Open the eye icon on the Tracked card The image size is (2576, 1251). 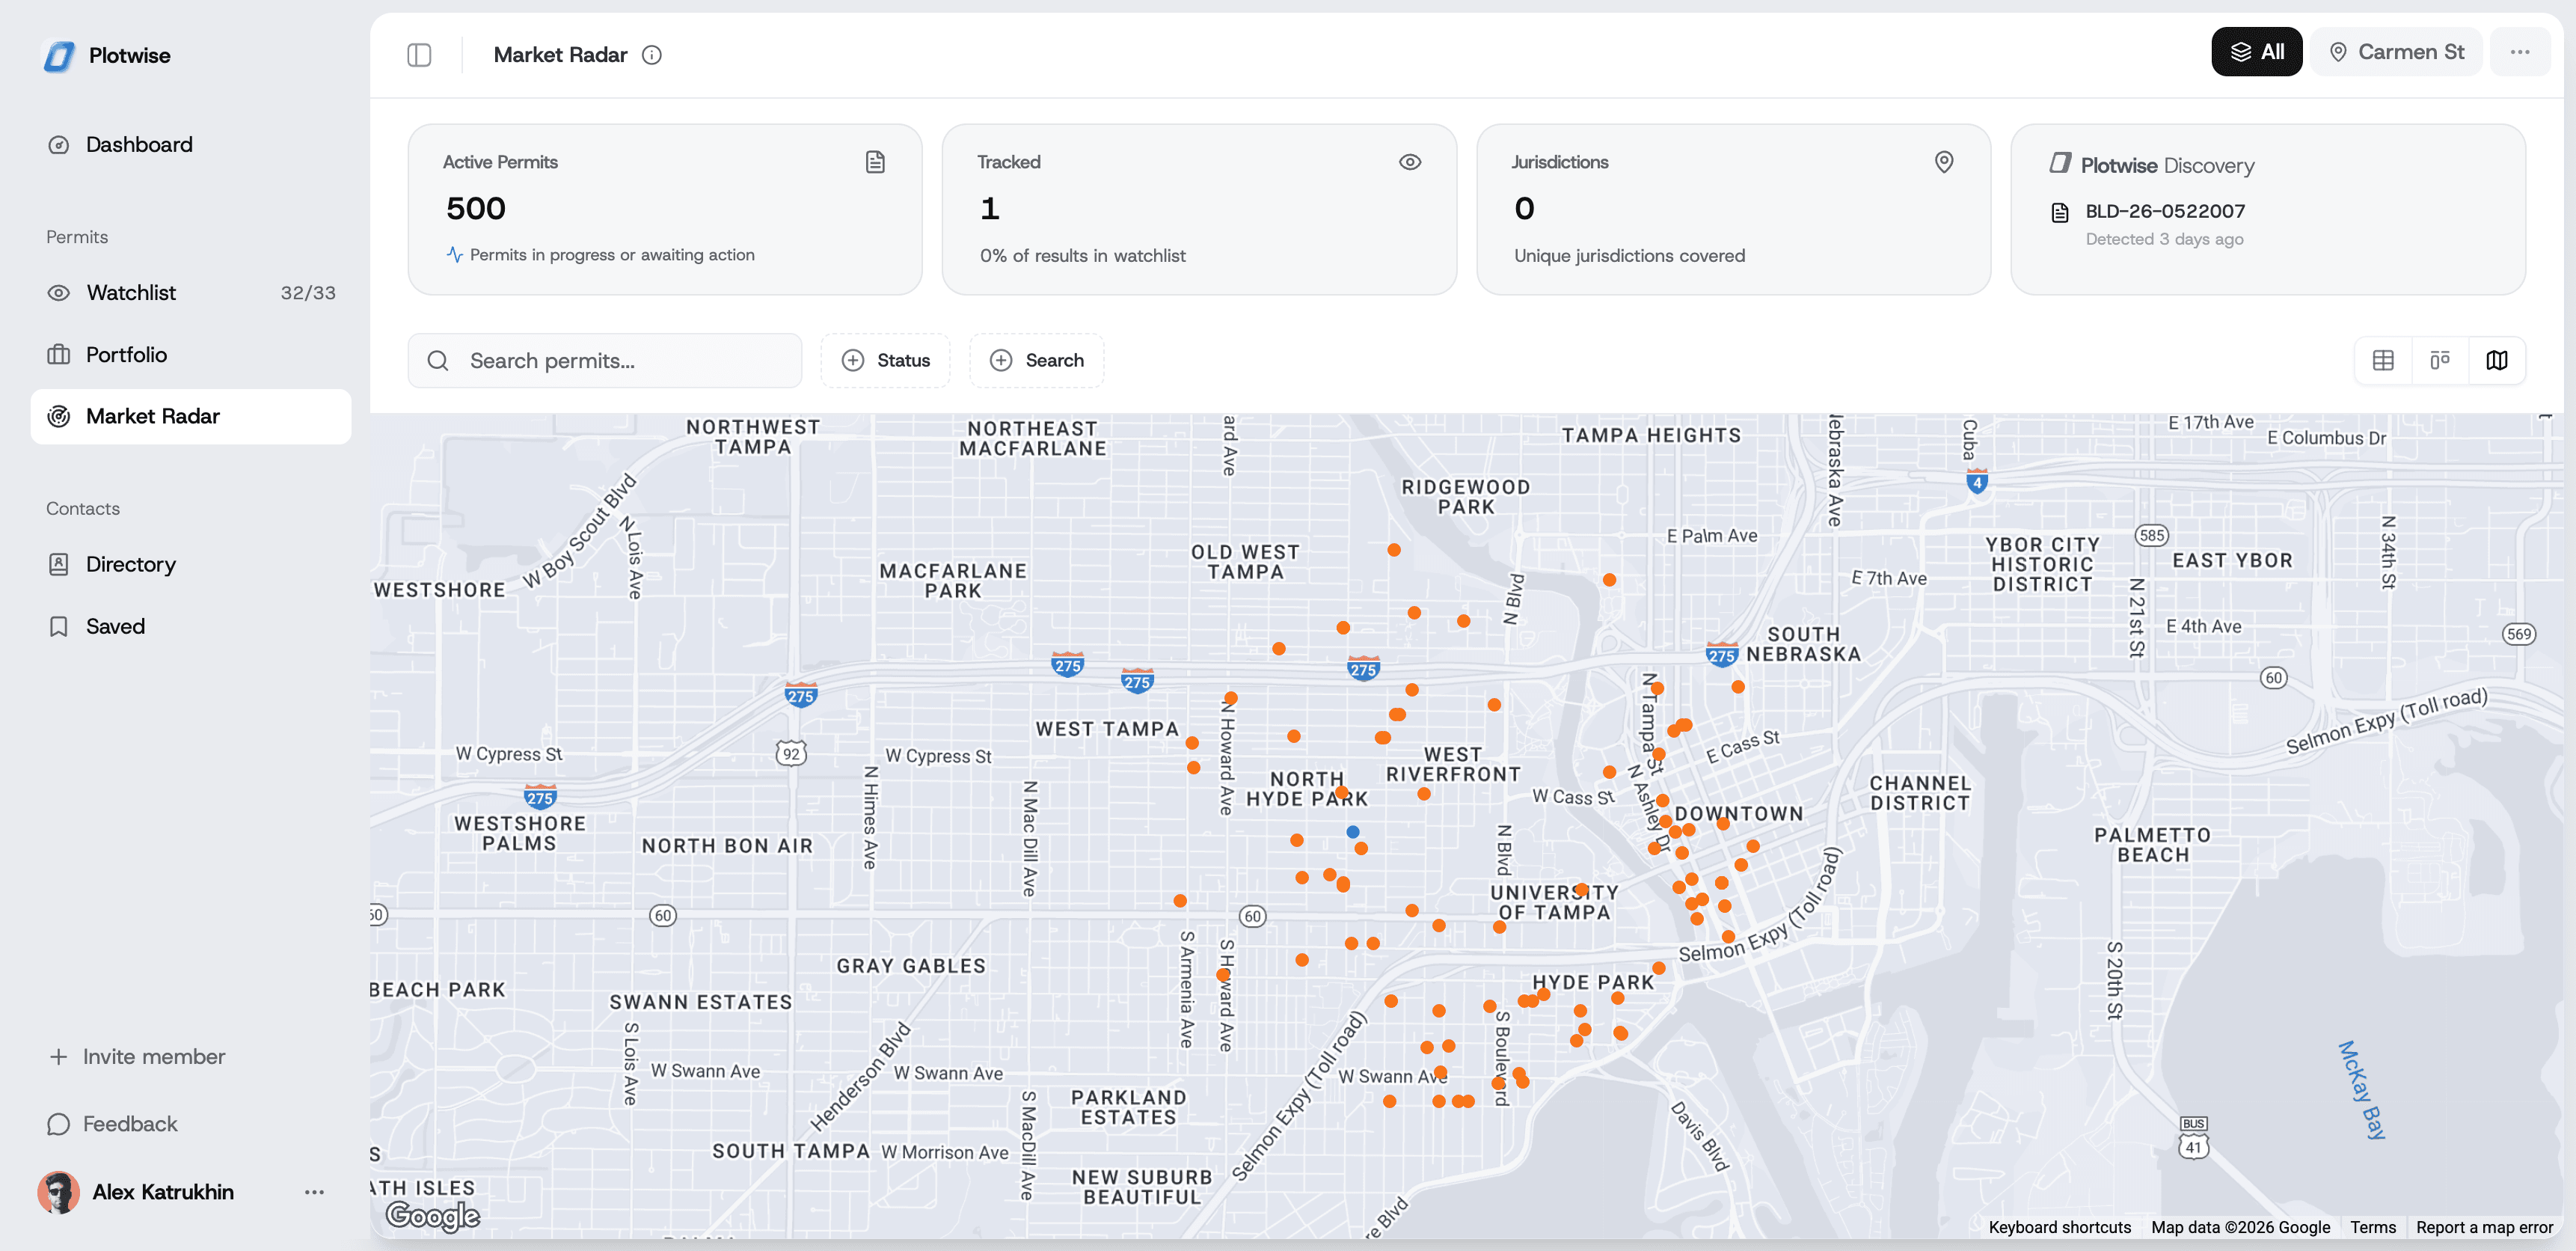pyautogui.click(x=1410, y=161)
